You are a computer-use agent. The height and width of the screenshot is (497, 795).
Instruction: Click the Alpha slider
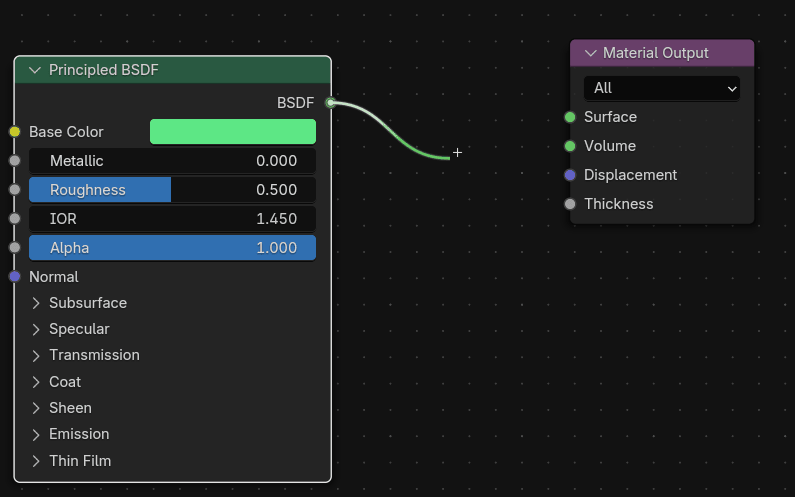172,248
